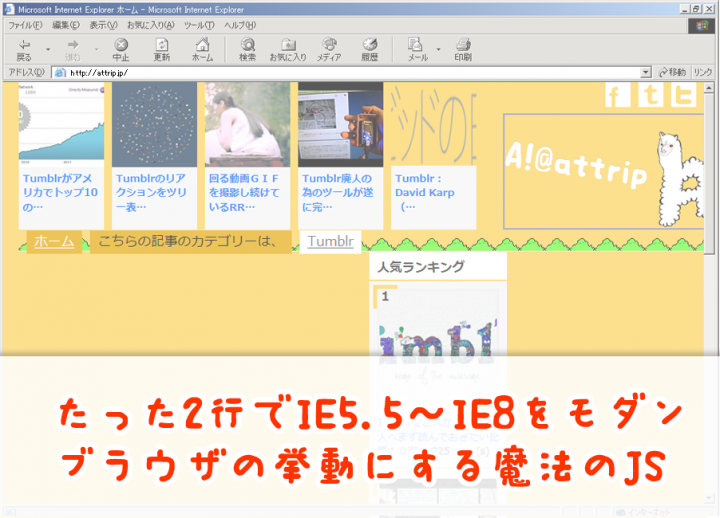Viewport: 720px width, 518px height.
Task: Open the お気に入り(A) menu
Action: [x=151, y=25]
